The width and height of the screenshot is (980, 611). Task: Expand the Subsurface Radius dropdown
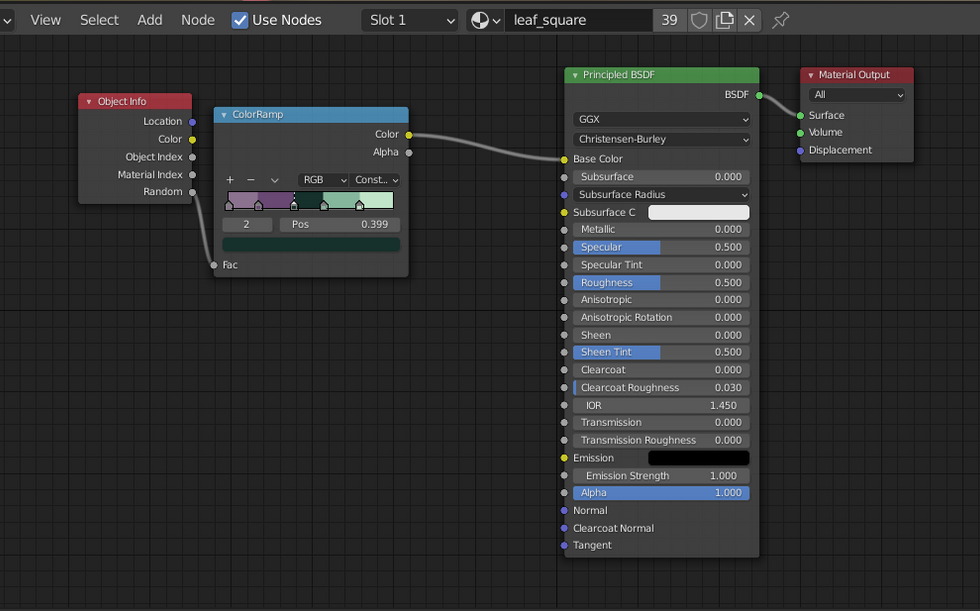(661, 195)
